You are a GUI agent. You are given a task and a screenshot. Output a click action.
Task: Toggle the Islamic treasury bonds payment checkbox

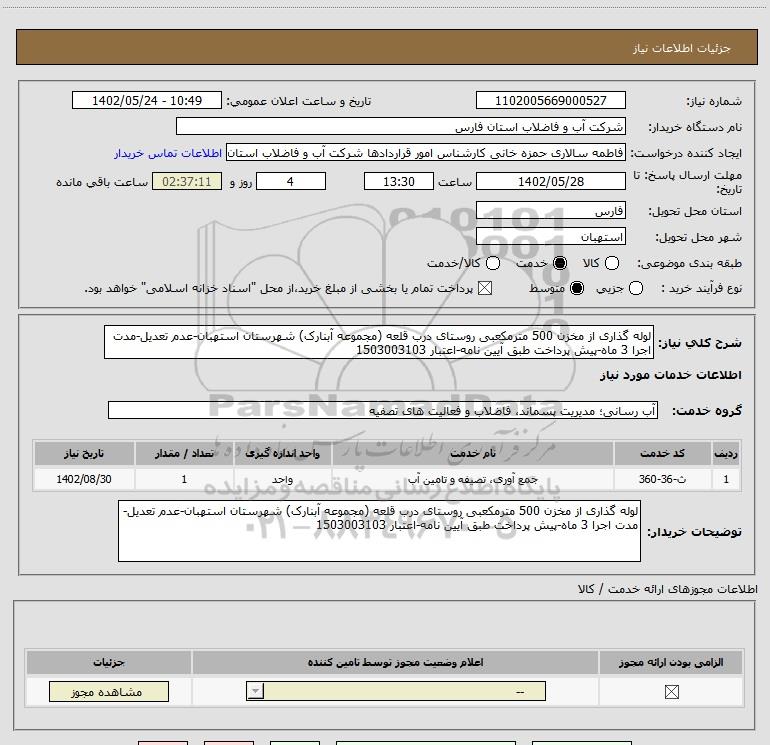tap(485, 288)
